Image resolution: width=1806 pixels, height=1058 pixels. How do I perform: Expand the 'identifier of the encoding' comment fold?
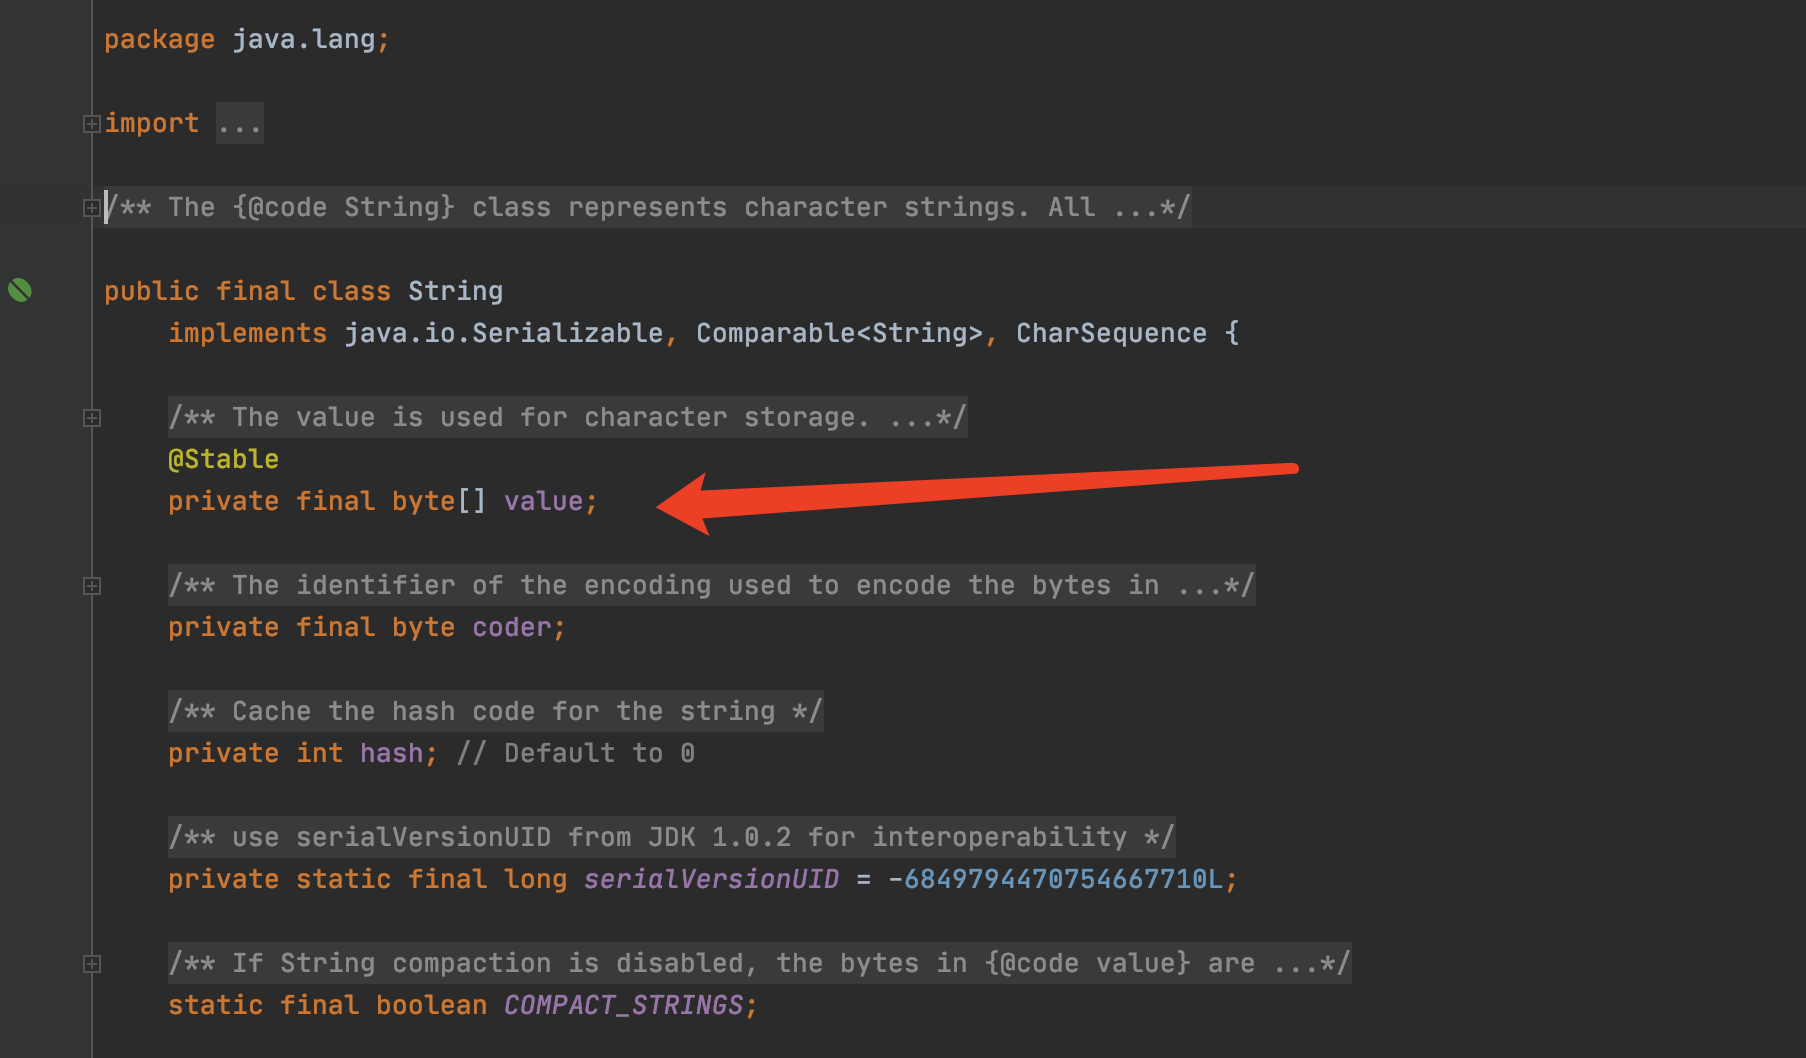tap(91, 586)
